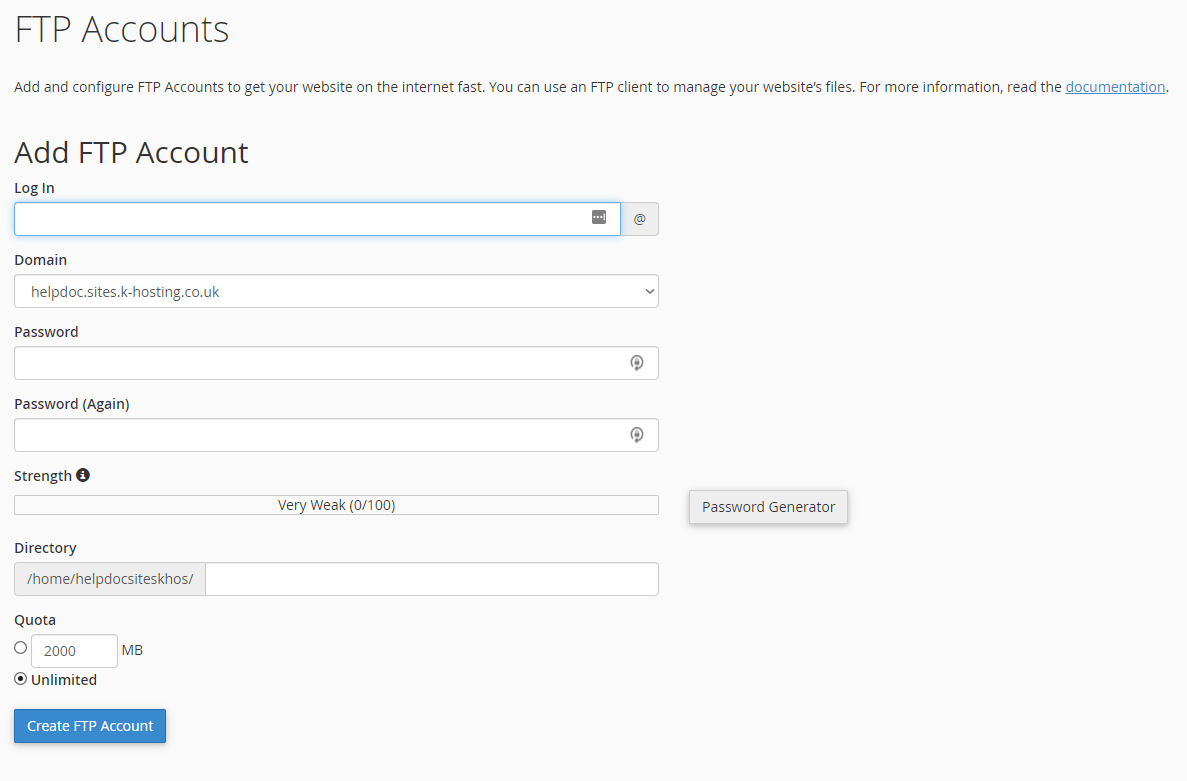Click the MB unit label

click(x=132, y=650)
